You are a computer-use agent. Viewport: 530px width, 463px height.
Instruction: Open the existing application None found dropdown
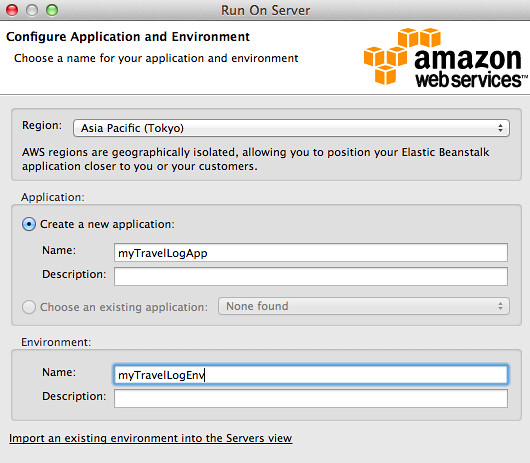[364, 306]
